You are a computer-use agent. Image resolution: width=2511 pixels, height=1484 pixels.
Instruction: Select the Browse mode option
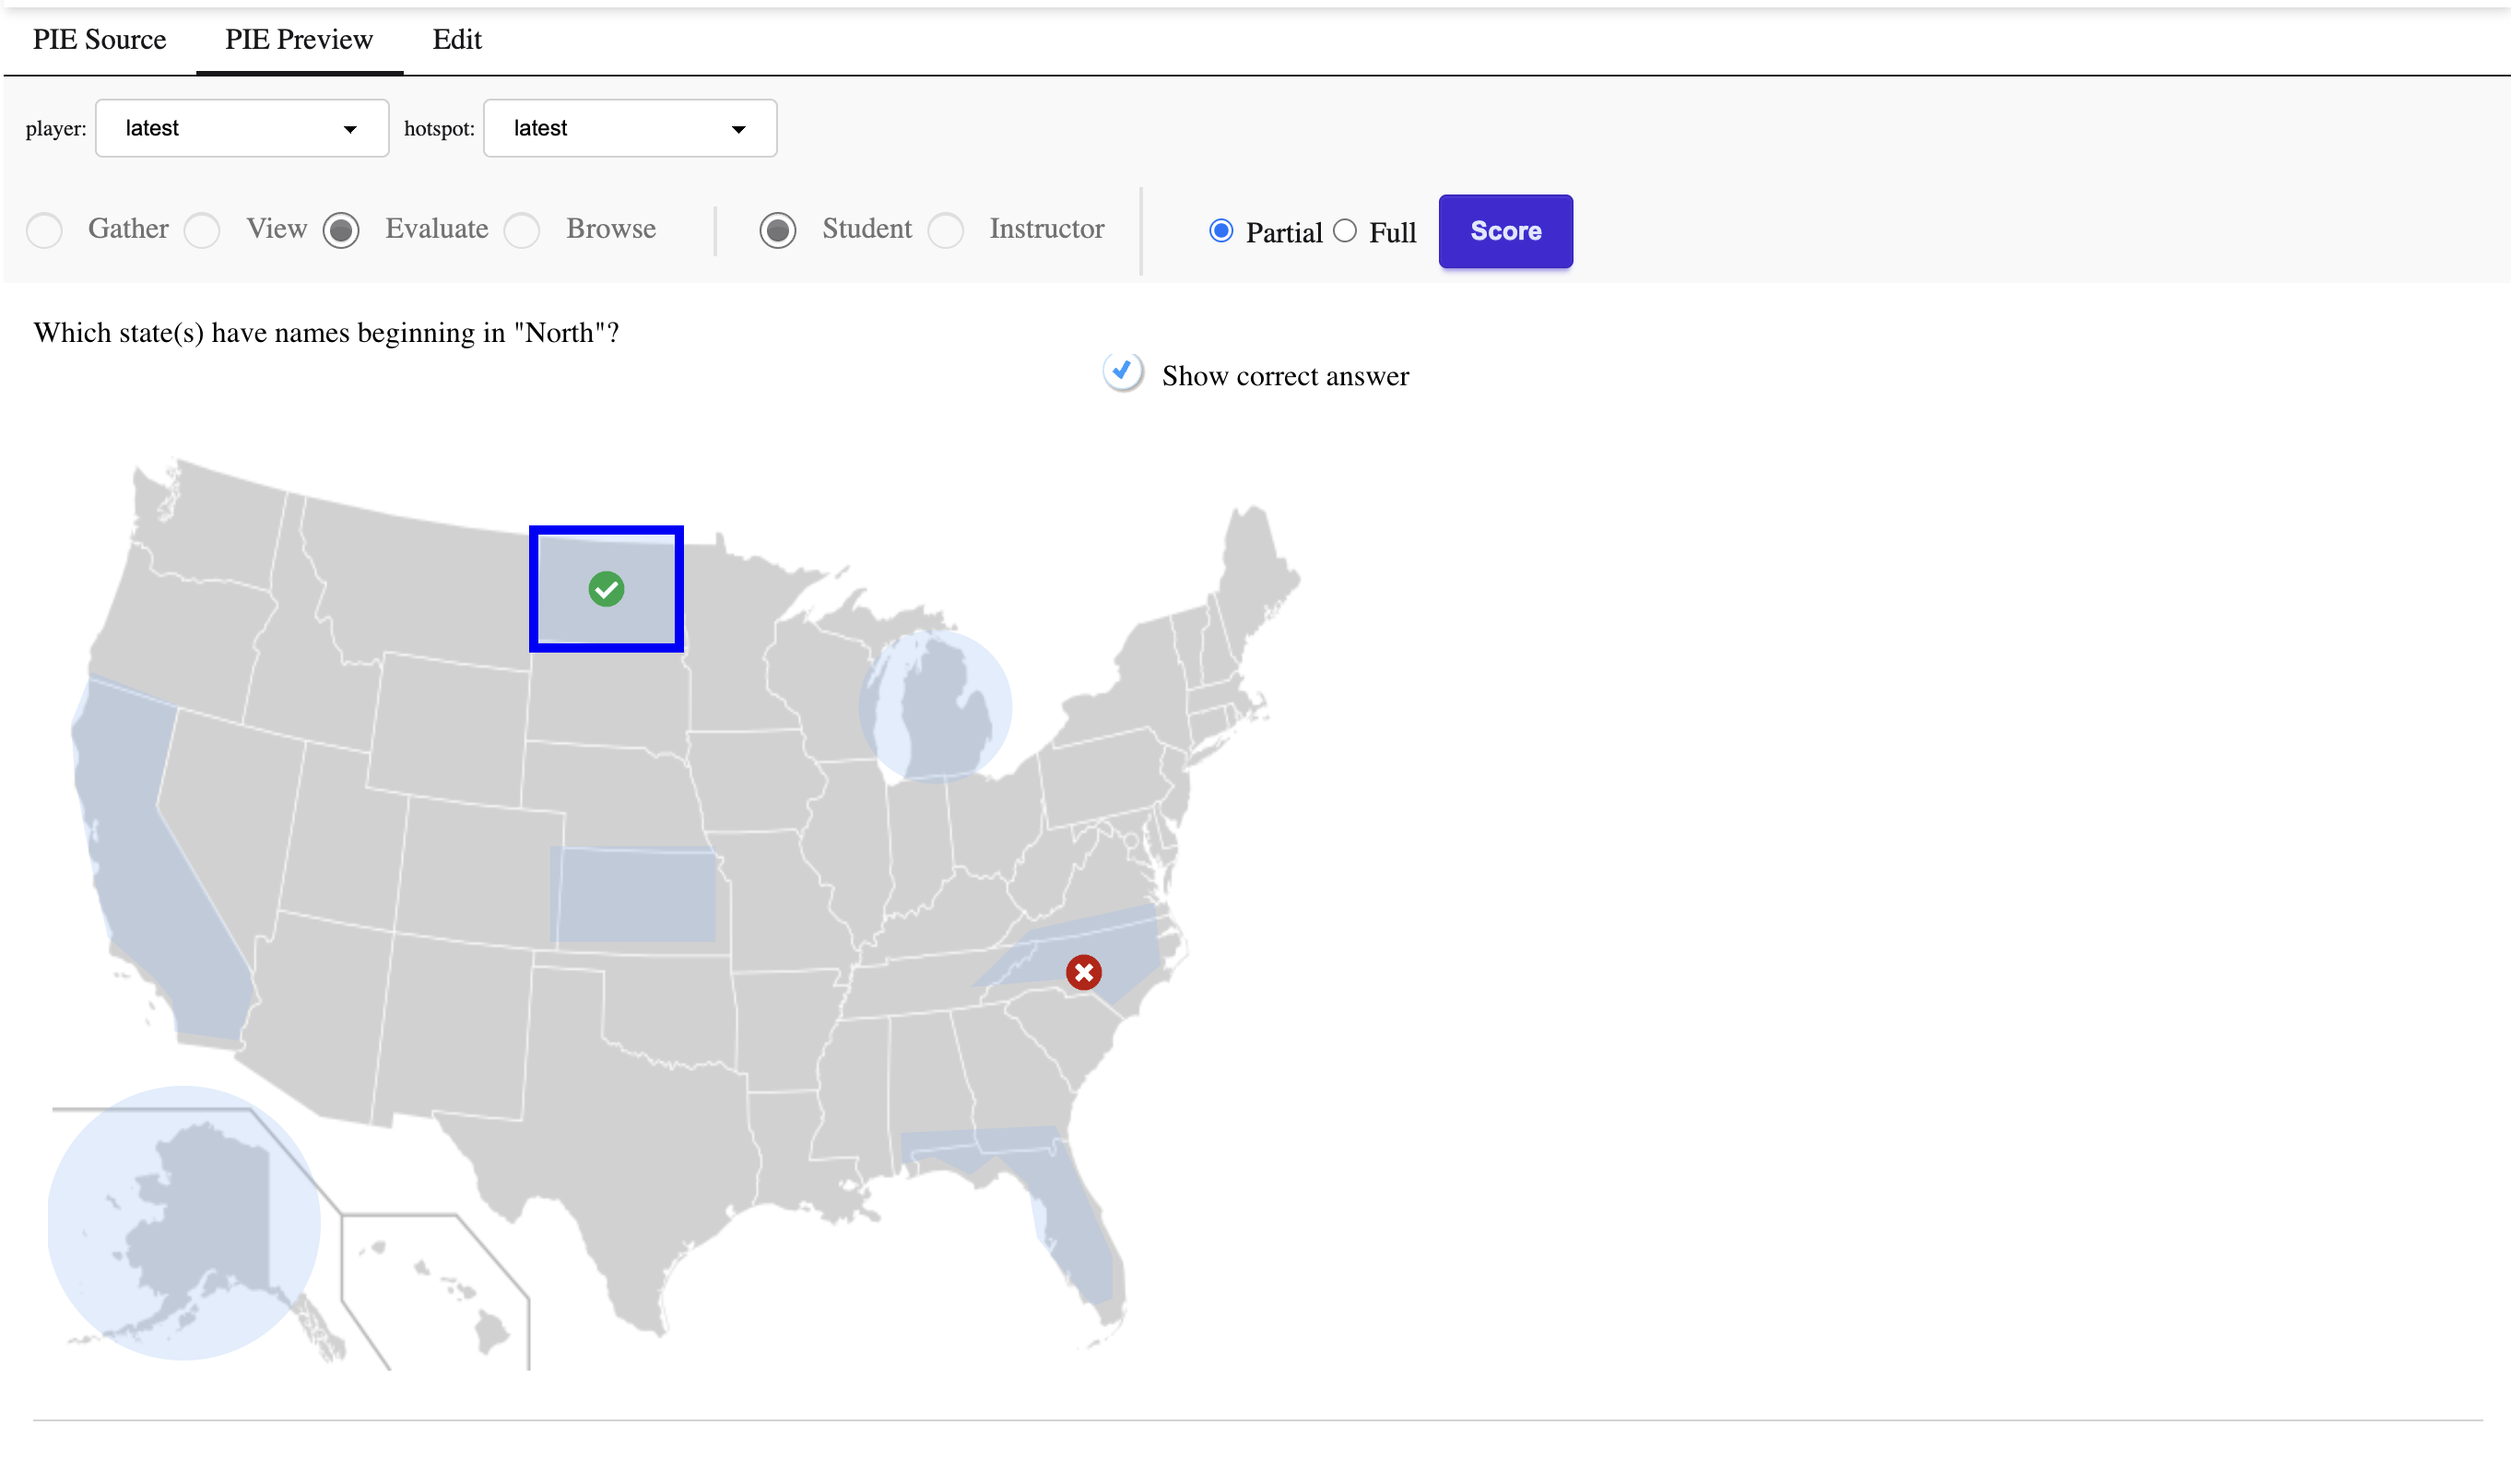pyautogui.click(x=522, y=230)
